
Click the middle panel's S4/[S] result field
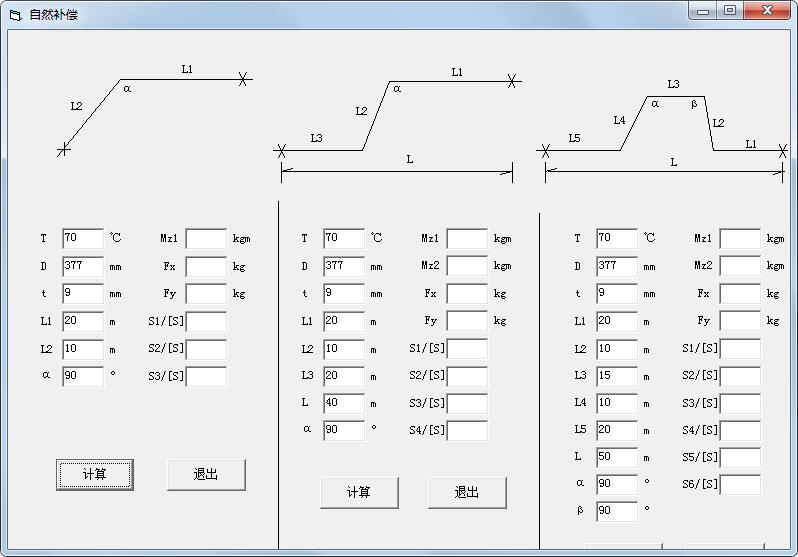click(467, 431)
